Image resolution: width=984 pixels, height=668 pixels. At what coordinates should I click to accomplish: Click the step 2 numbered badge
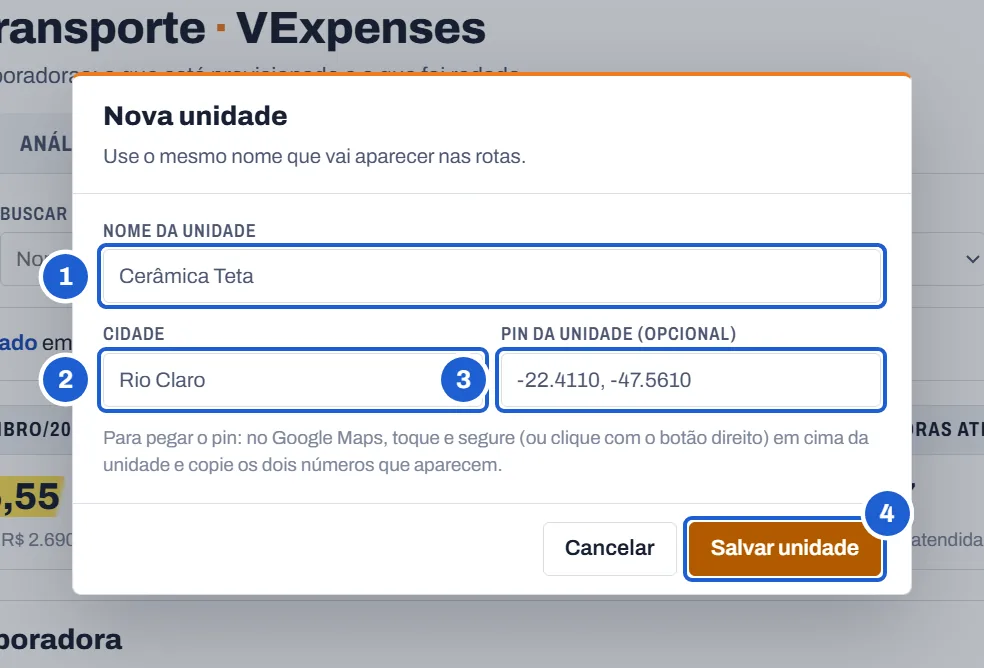tap(65, 380)
